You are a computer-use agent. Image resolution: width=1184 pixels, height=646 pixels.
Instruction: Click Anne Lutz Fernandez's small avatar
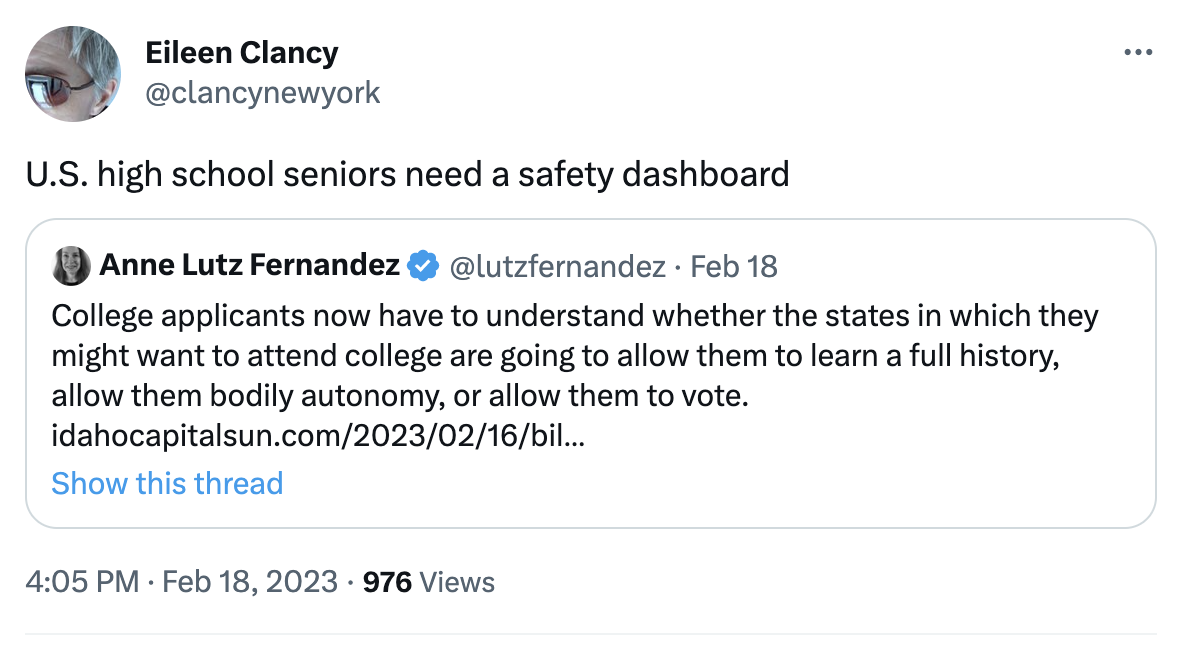72,265
